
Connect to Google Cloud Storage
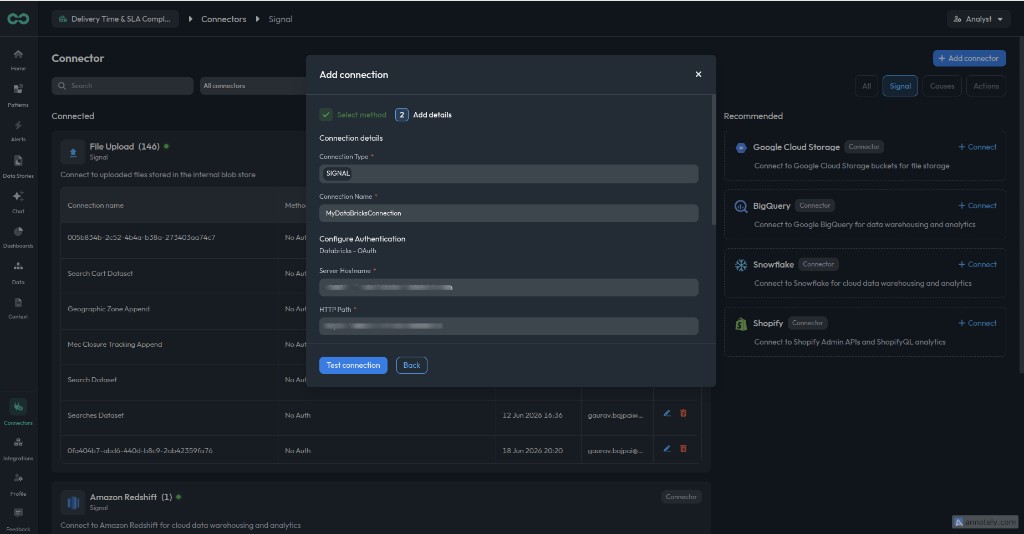point(977,147)
